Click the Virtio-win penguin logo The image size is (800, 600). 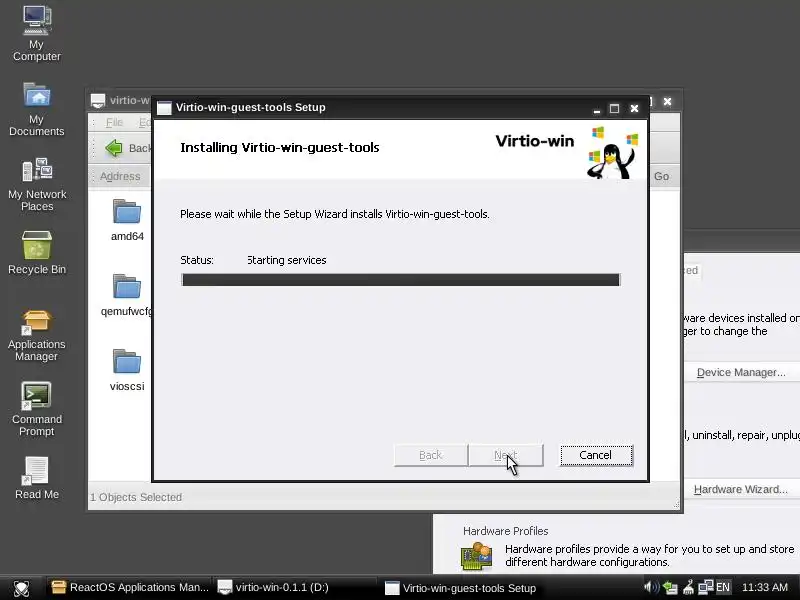612,153
